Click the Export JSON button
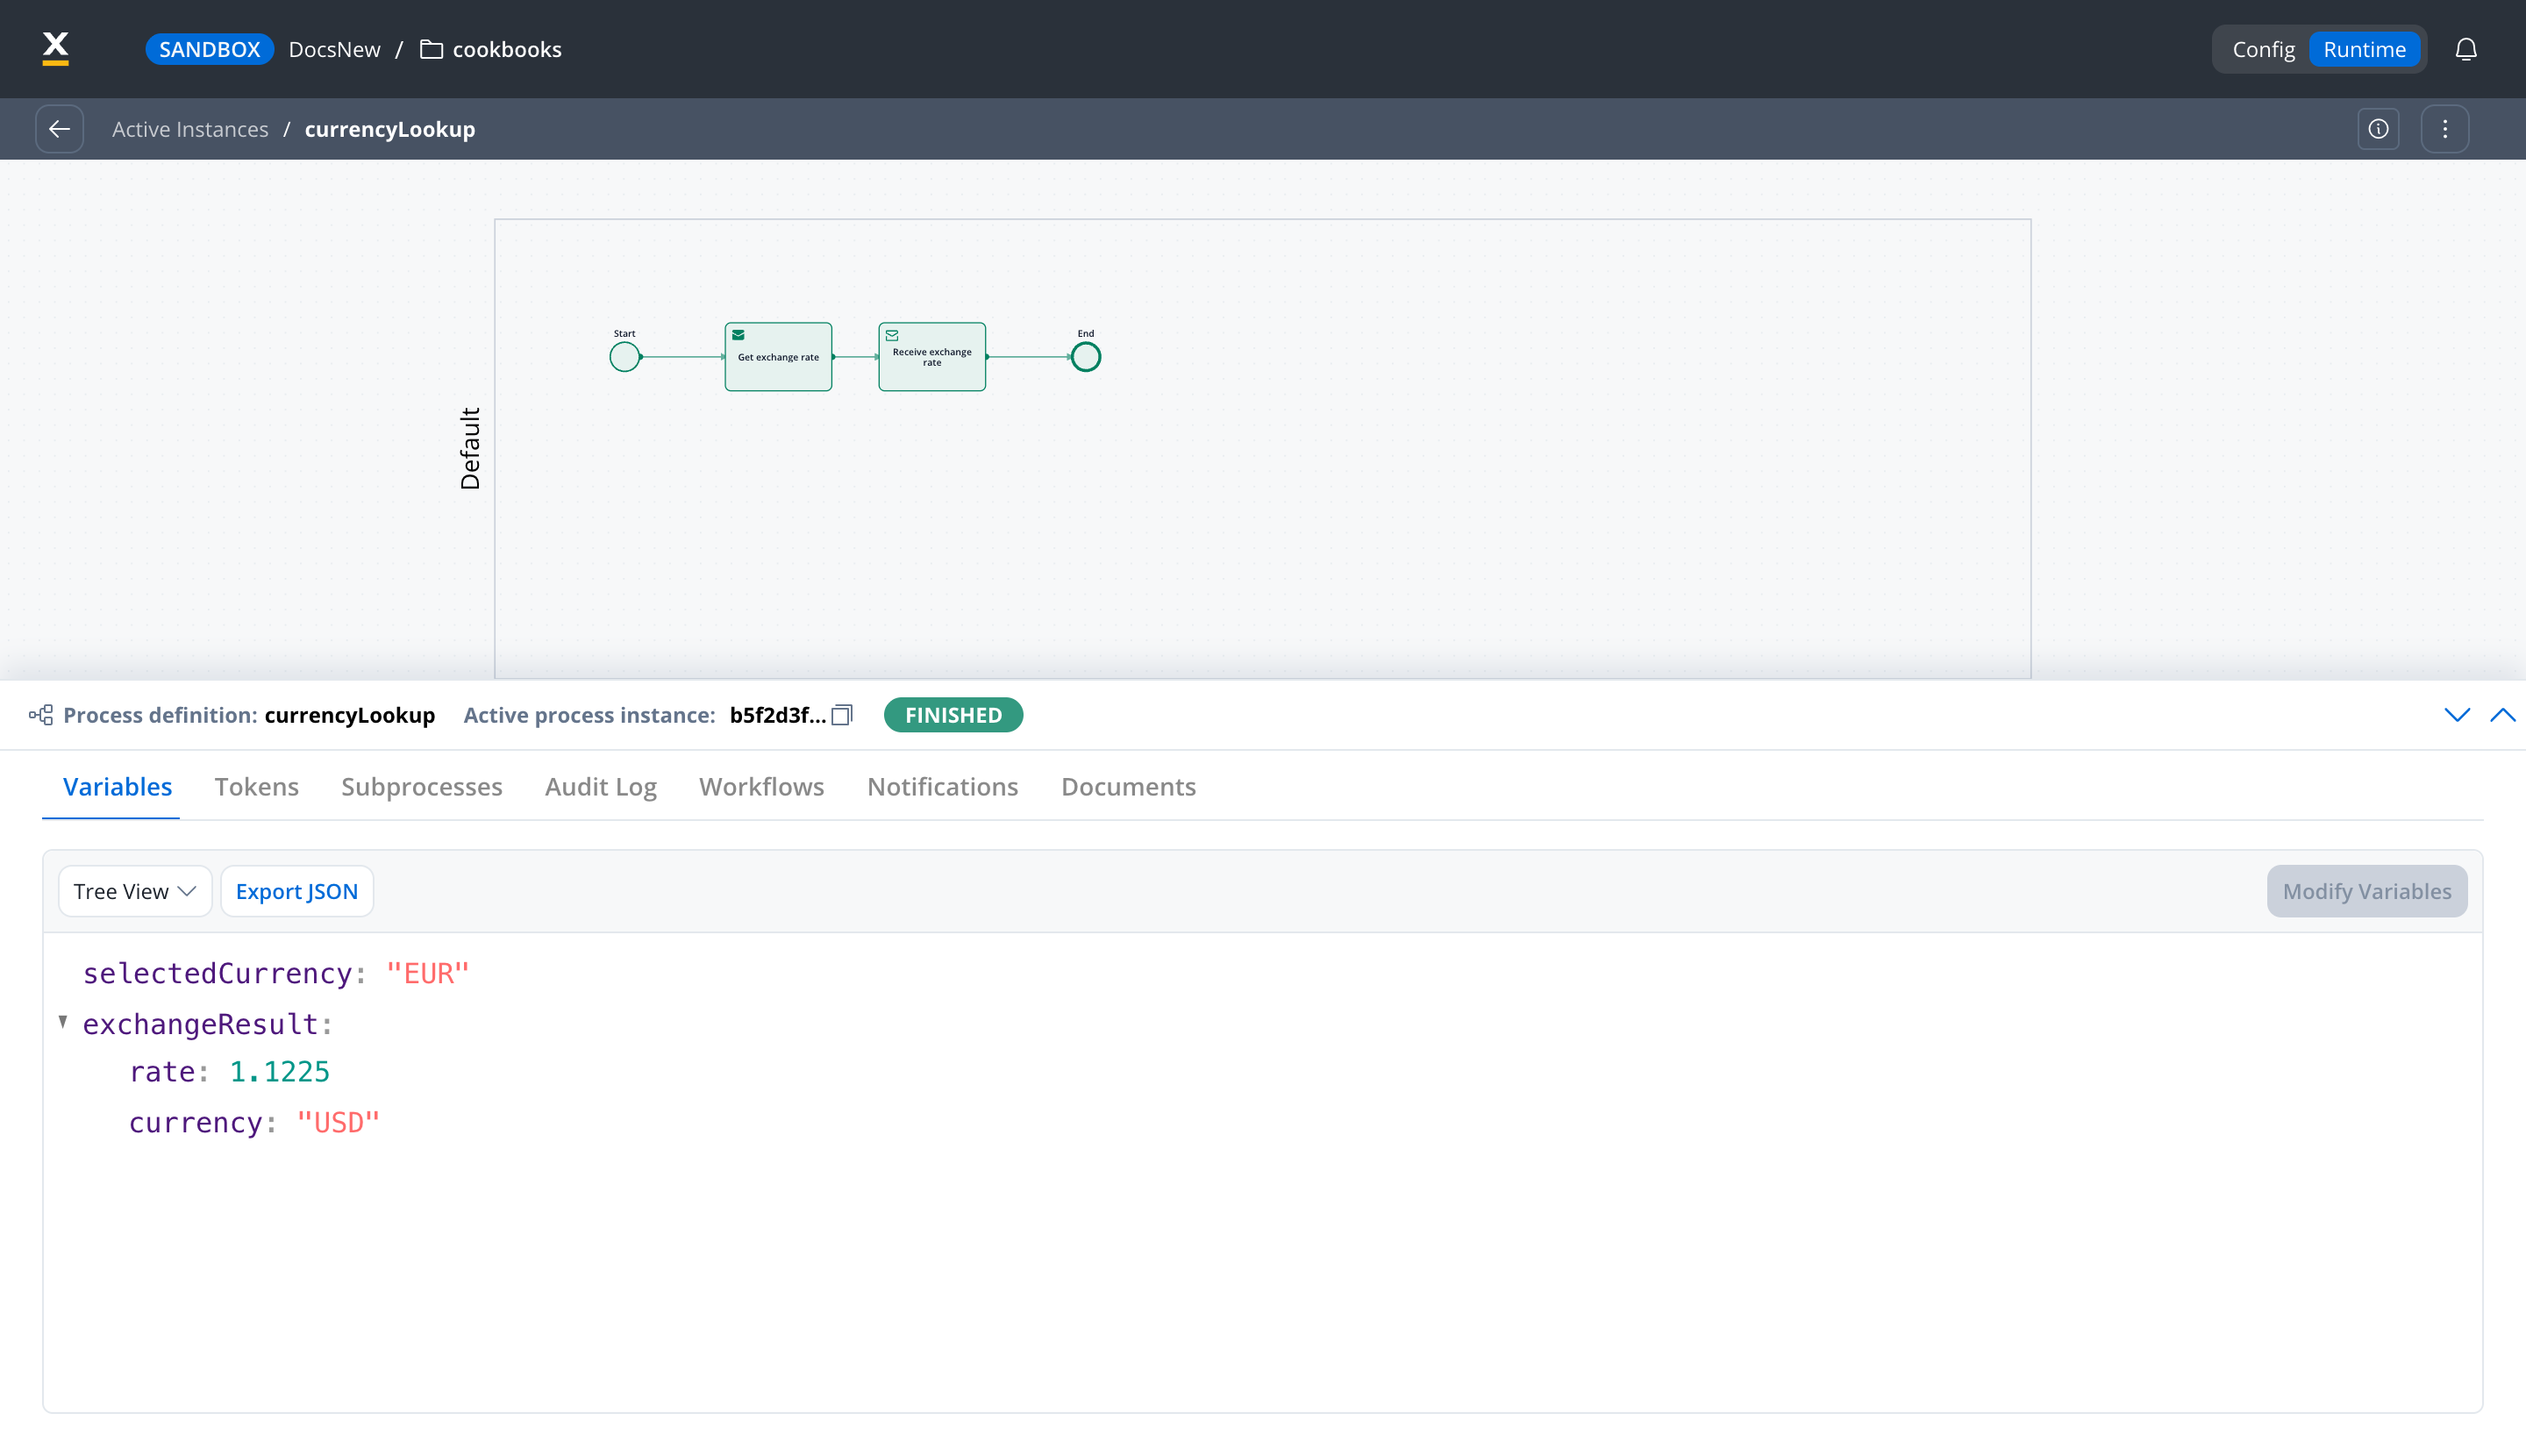Screen dimensions: 2526x1456 click(x=297, y=891)
